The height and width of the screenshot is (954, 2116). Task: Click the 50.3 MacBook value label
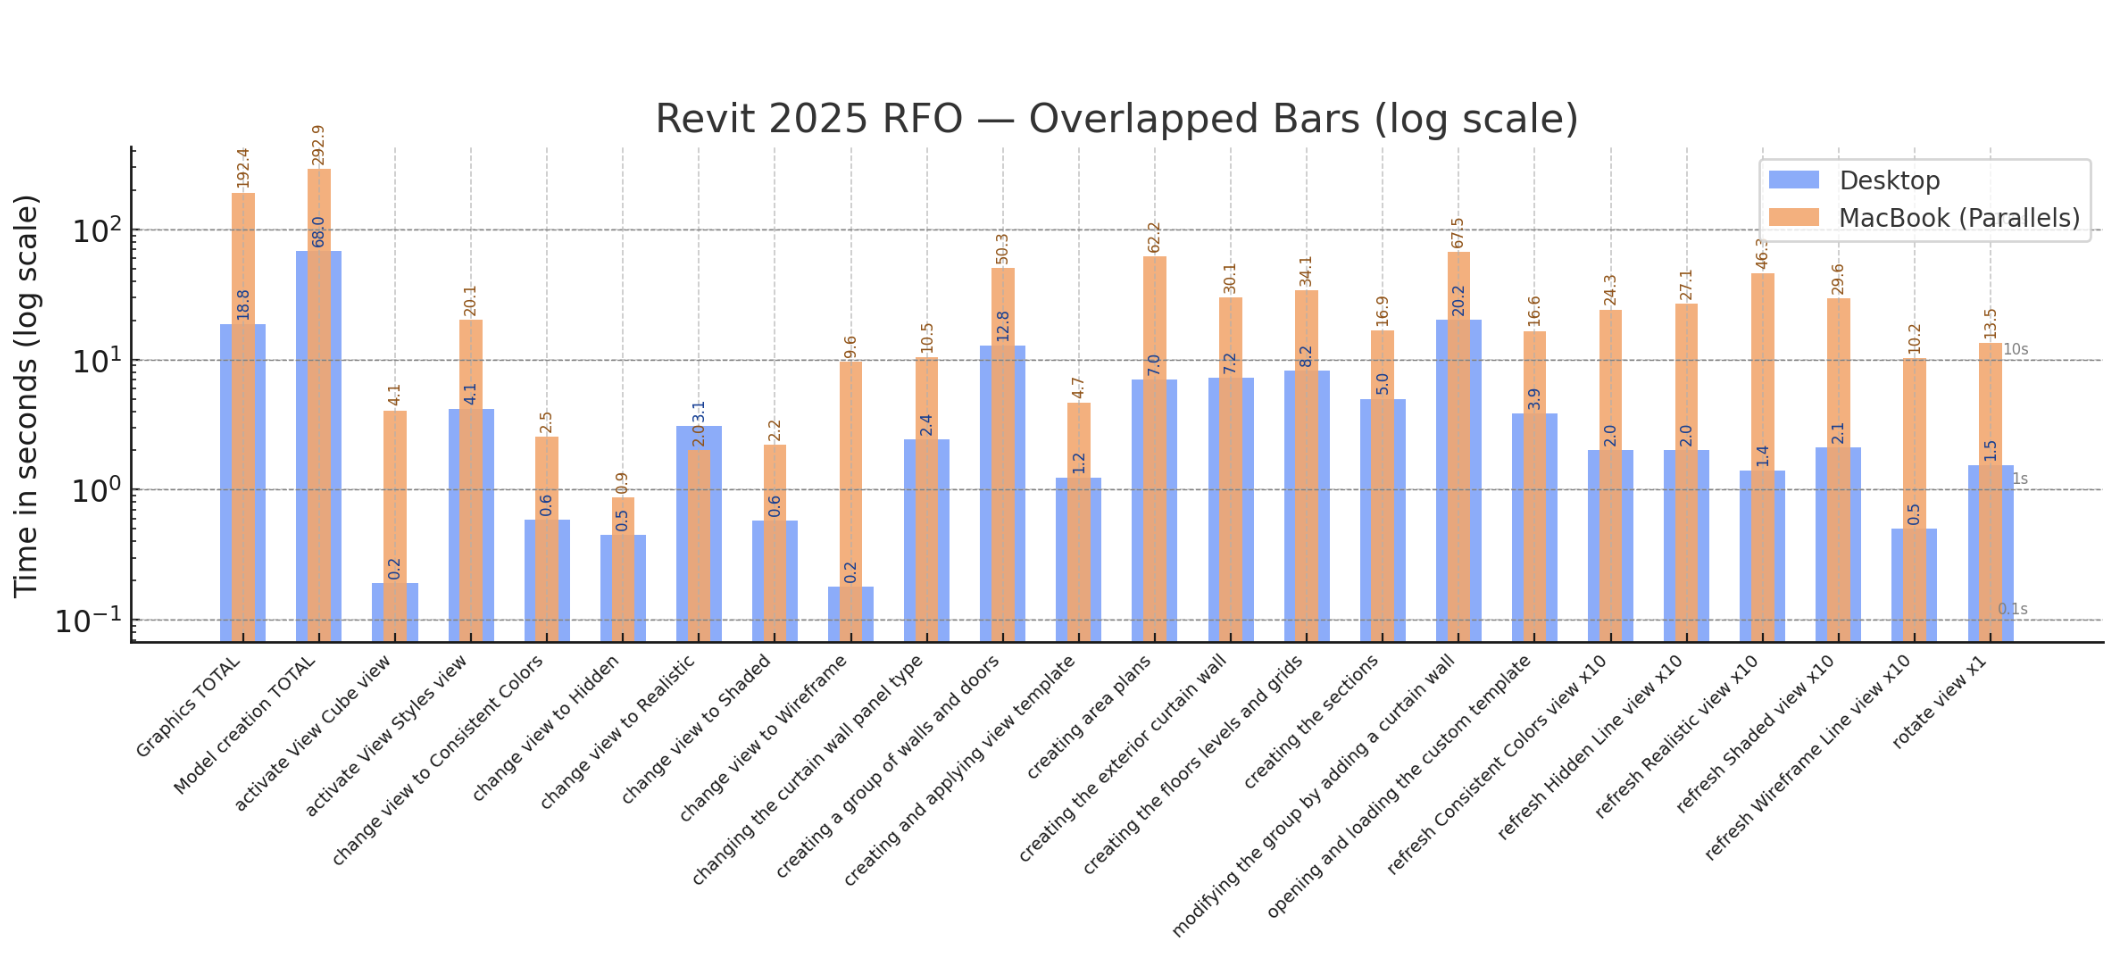tap(1003, 249)
